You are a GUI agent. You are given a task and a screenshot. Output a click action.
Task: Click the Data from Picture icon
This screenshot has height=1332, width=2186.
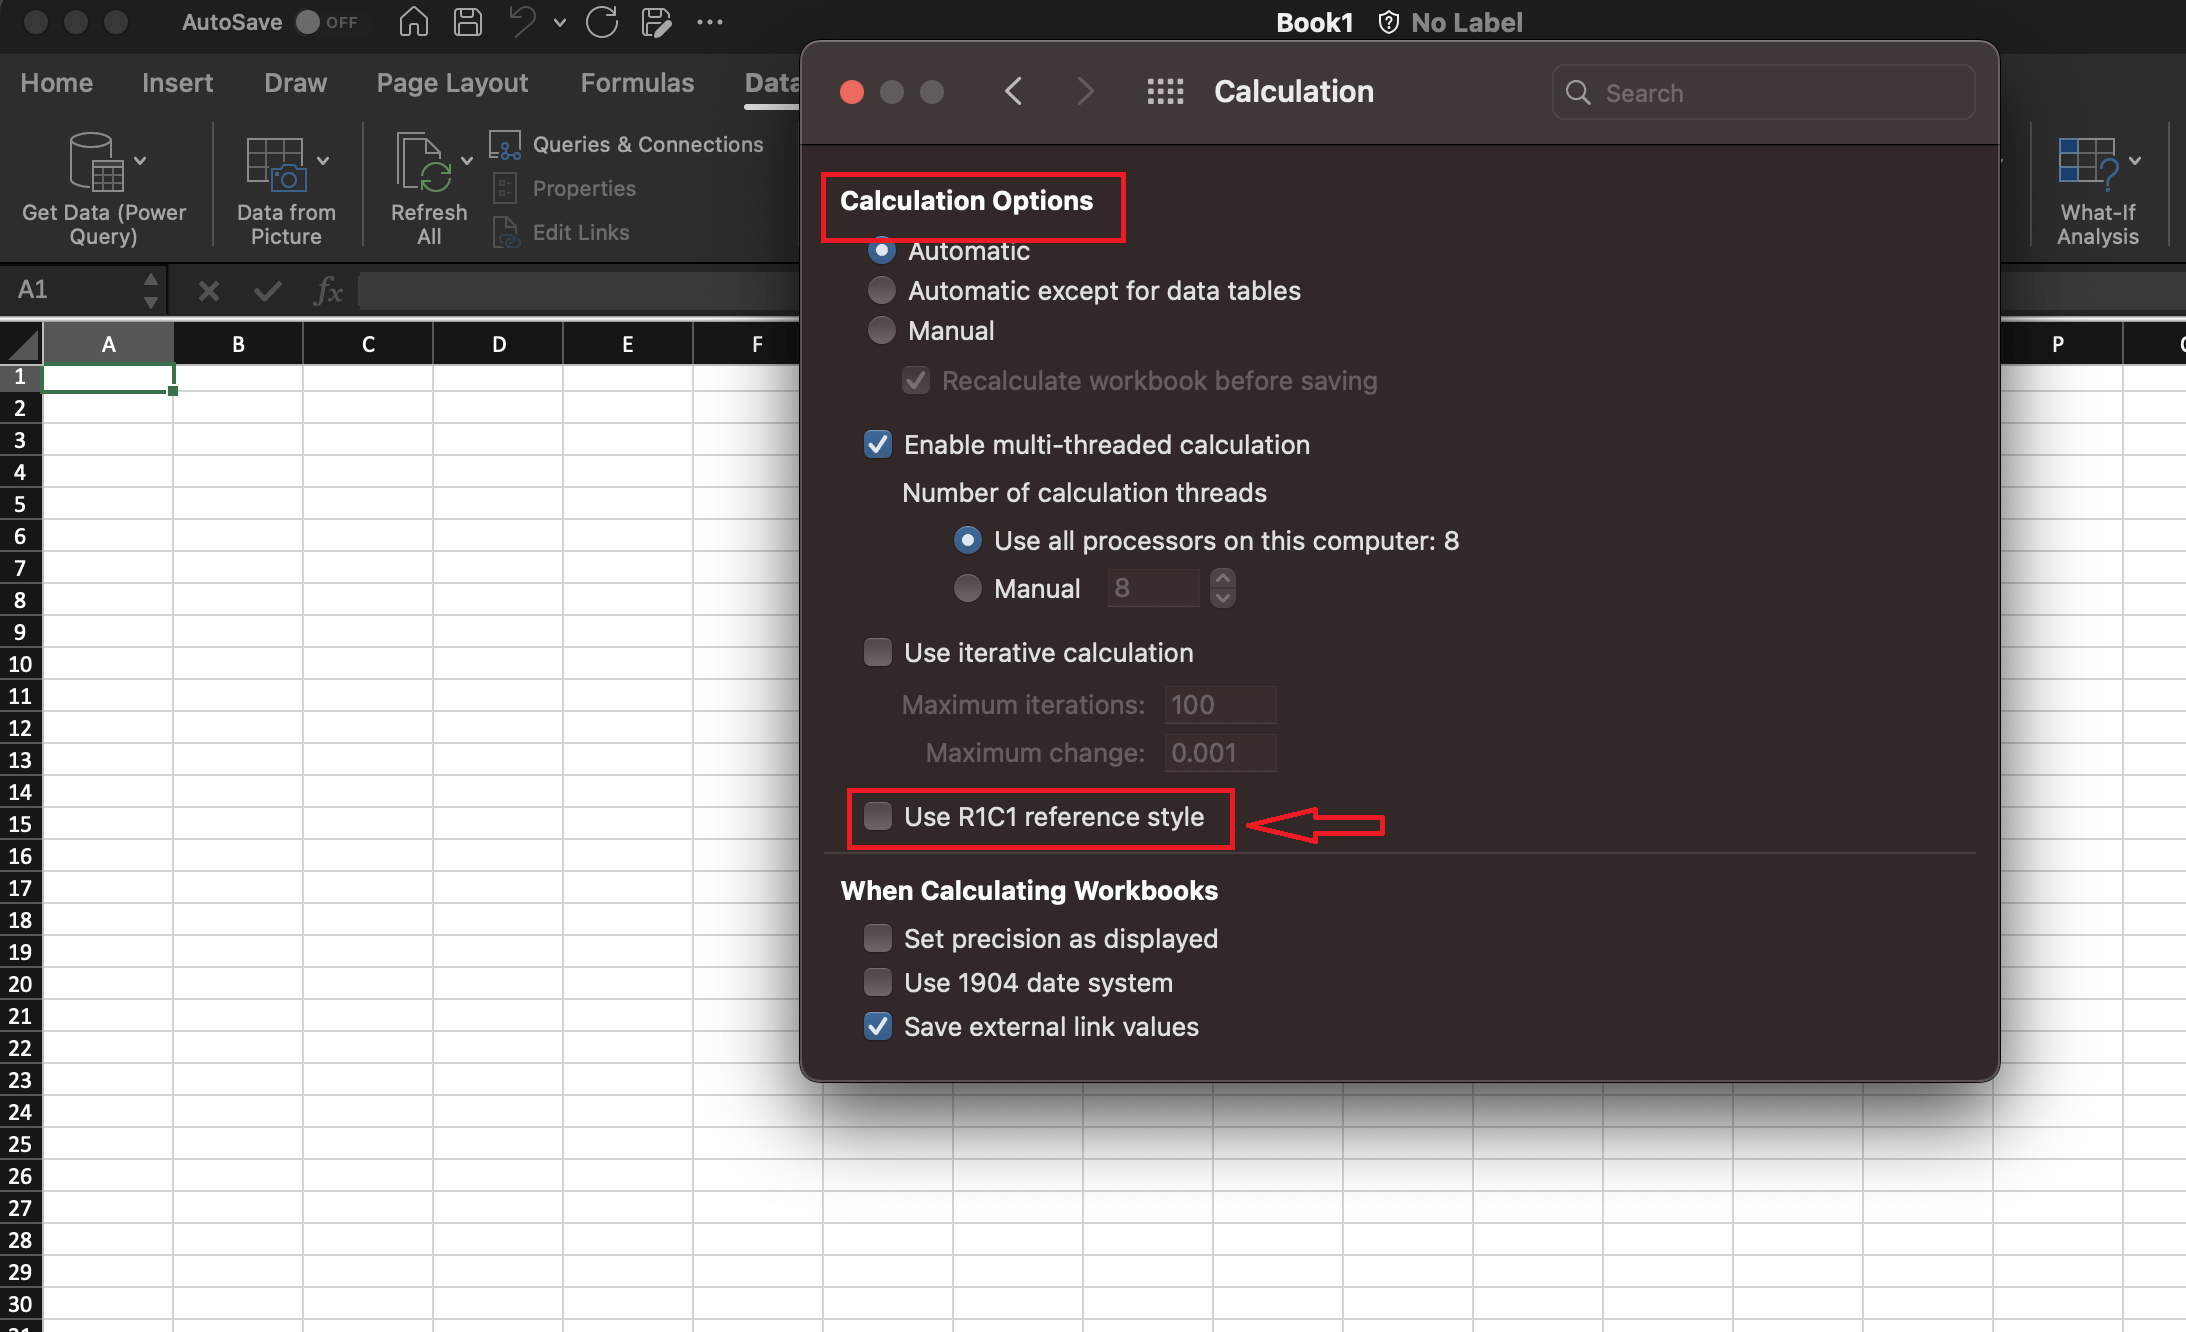275,162
